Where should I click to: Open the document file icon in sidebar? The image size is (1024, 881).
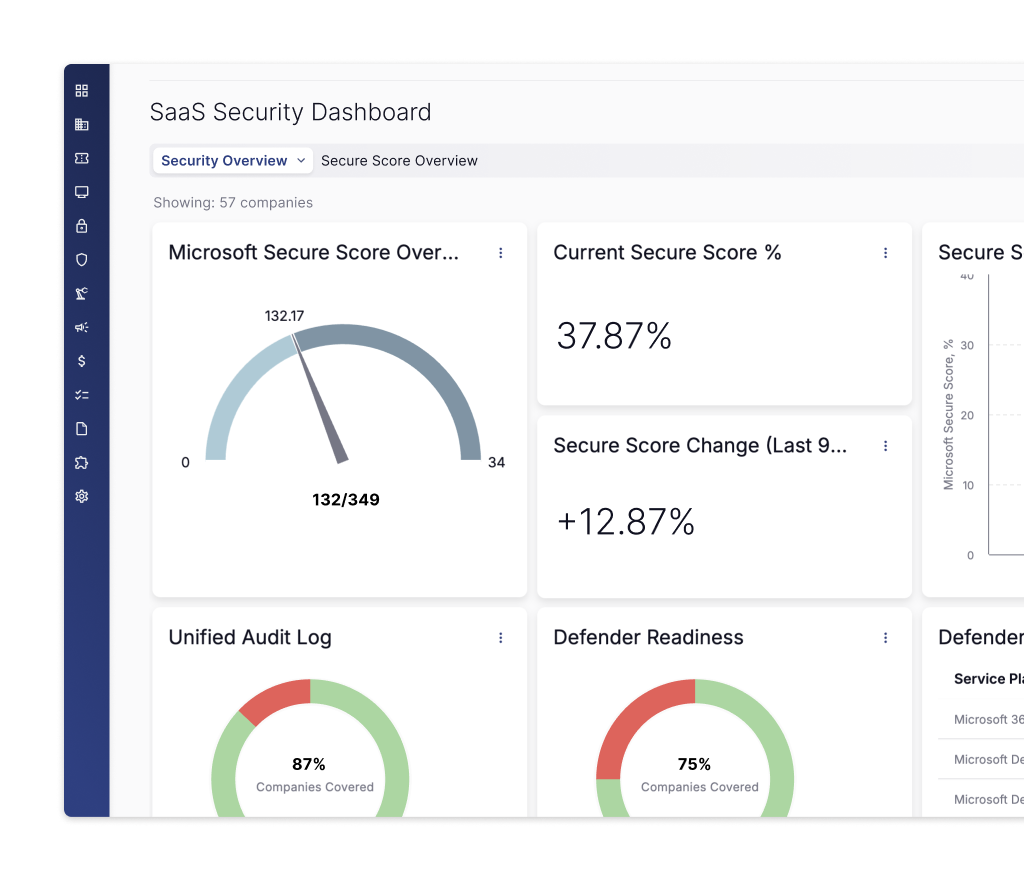(82, 428)
